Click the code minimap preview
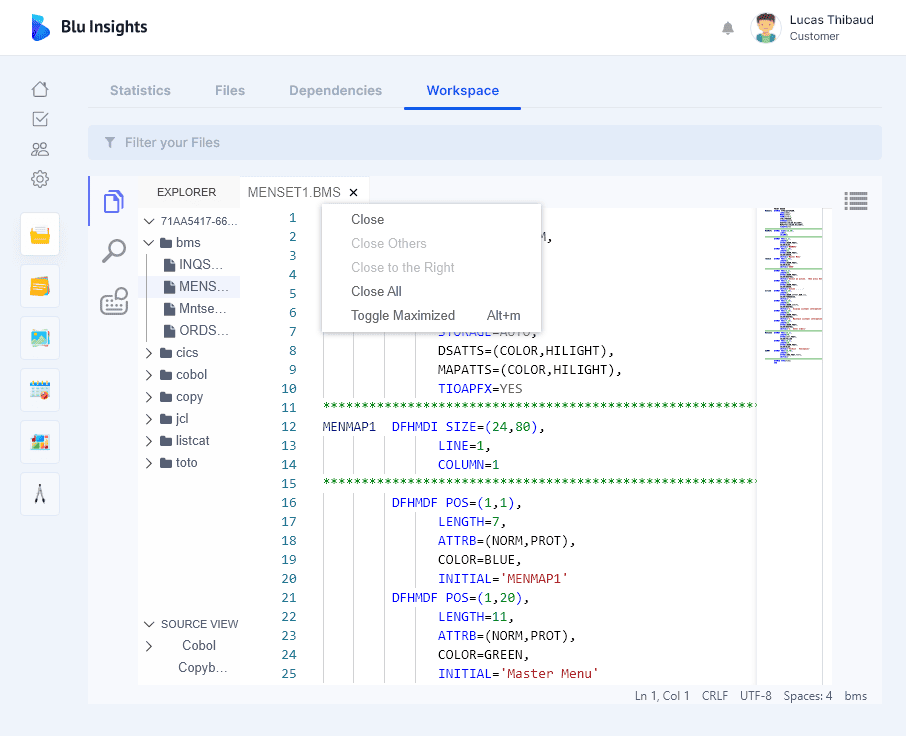 793,285
